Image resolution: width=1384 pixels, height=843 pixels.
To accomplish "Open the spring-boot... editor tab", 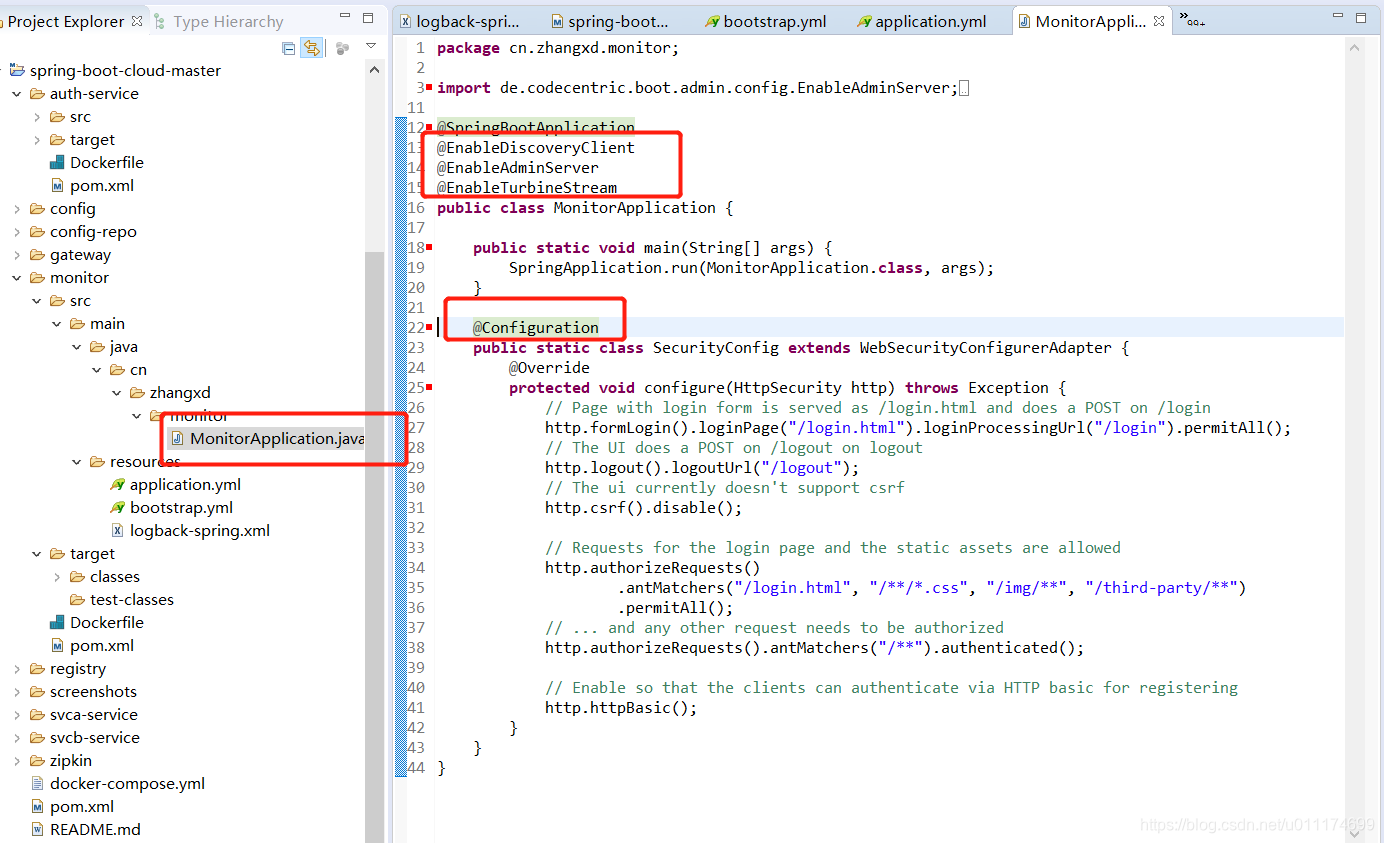I will click(x=610, y=21).
